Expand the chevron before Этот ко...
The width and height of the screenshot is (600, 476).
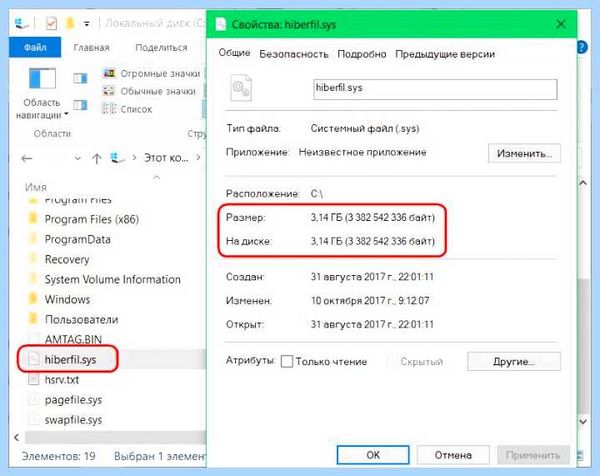[134, 157]
